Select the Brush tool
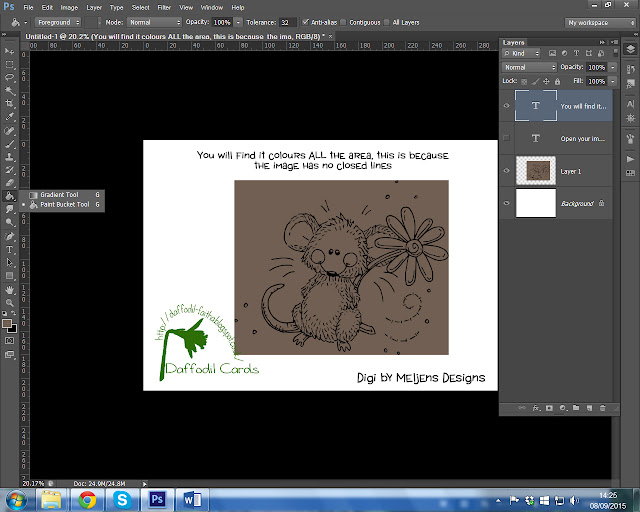 click(9, 144)
